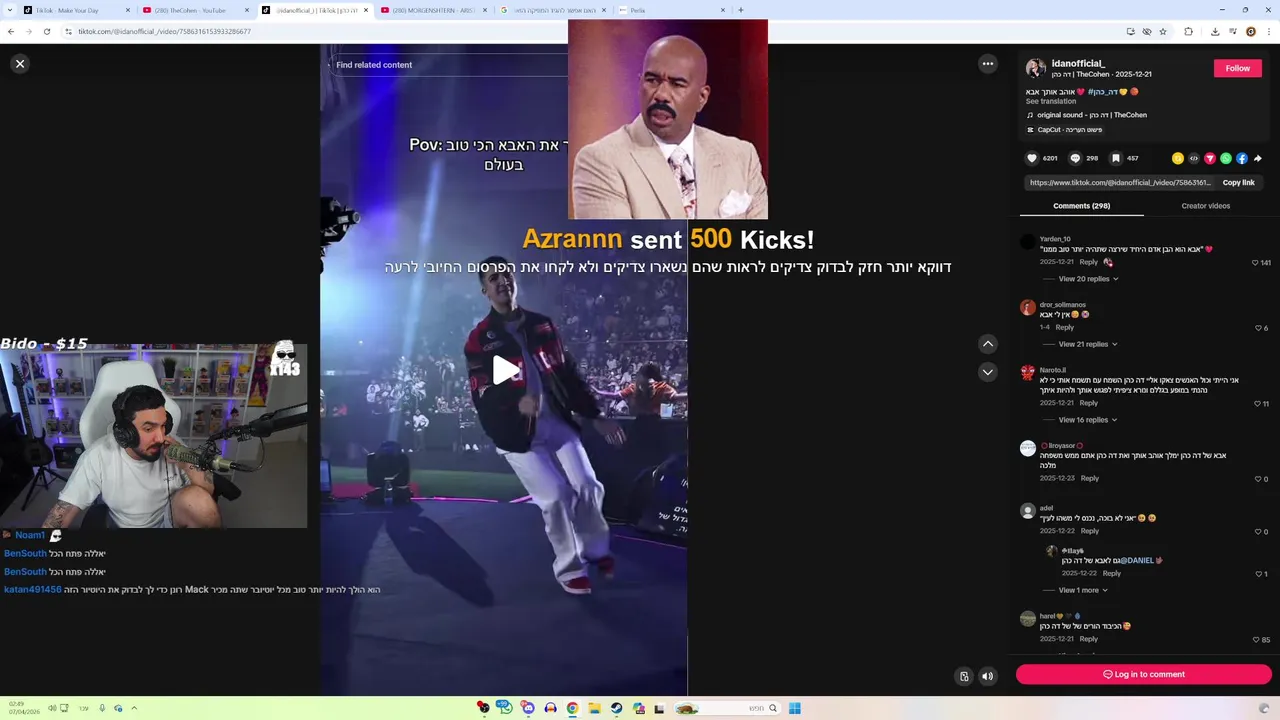The width and height of the screenshot is (1280, 720).
Task: Click Log in to comment button
Action: tap(1144, 675)
